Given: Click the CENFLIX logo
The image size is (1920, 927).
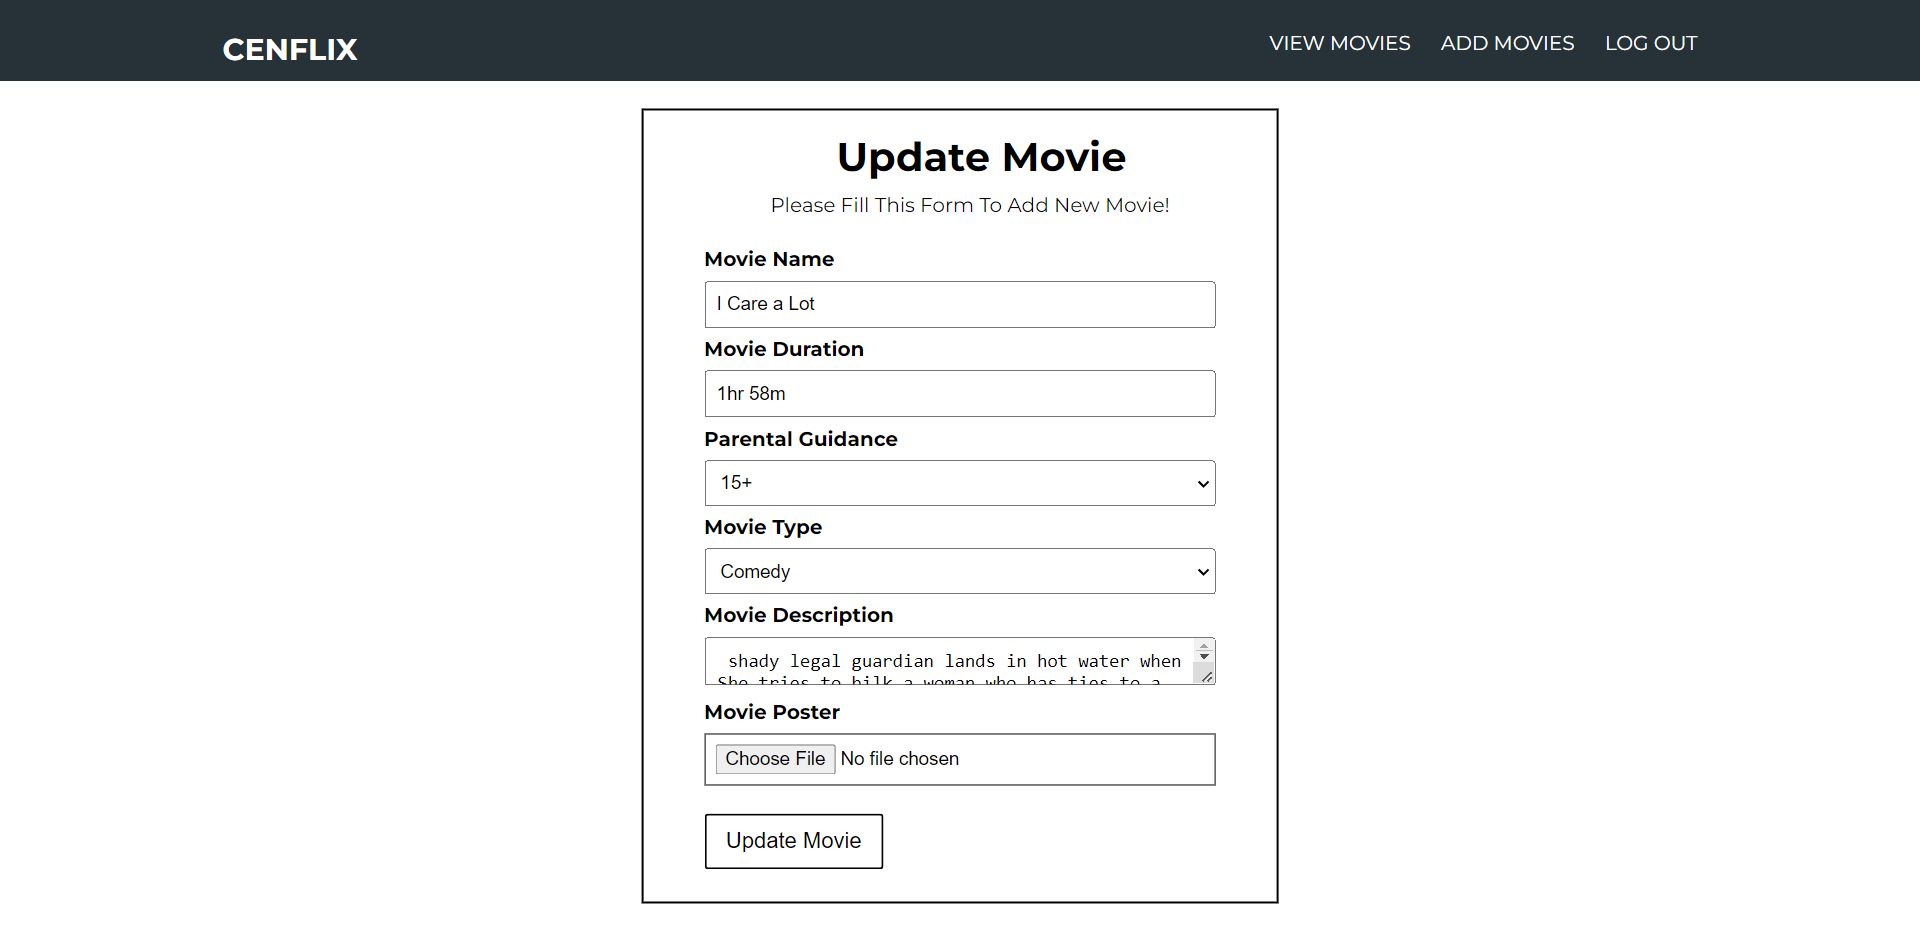Looking at the screenshot, I should tap(289, 49).
